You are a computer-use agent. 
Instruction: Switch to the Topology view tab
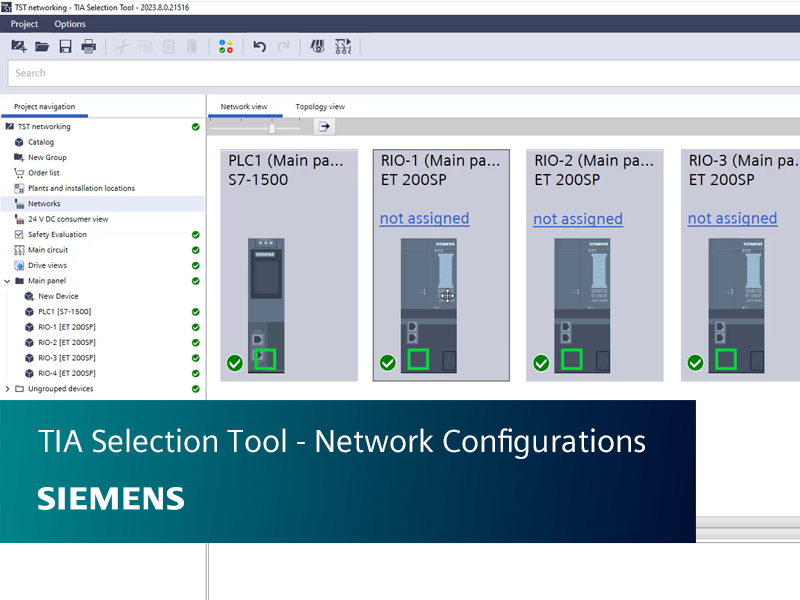pos(320,107)
